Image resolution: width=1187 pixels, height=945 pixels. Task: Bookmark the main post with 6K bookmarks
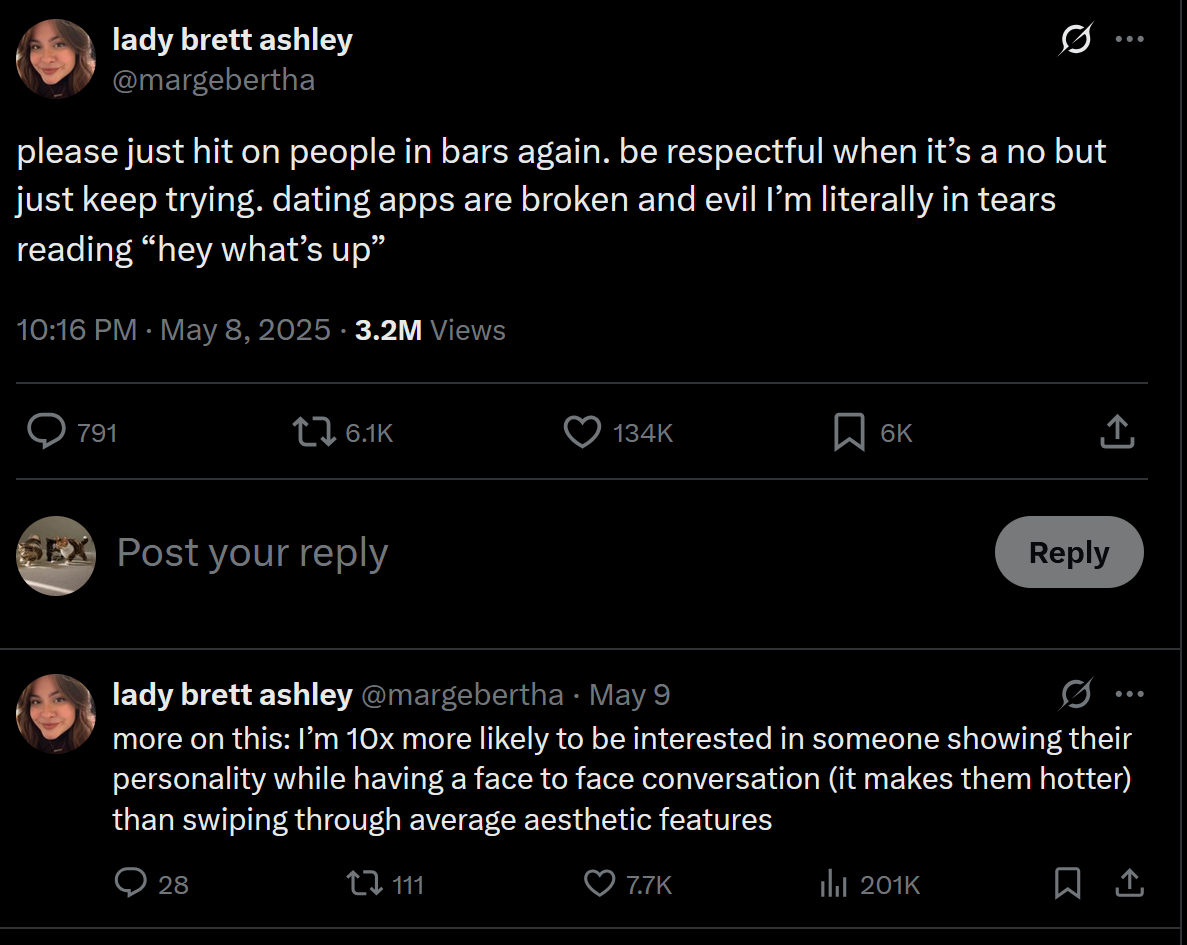849,432
